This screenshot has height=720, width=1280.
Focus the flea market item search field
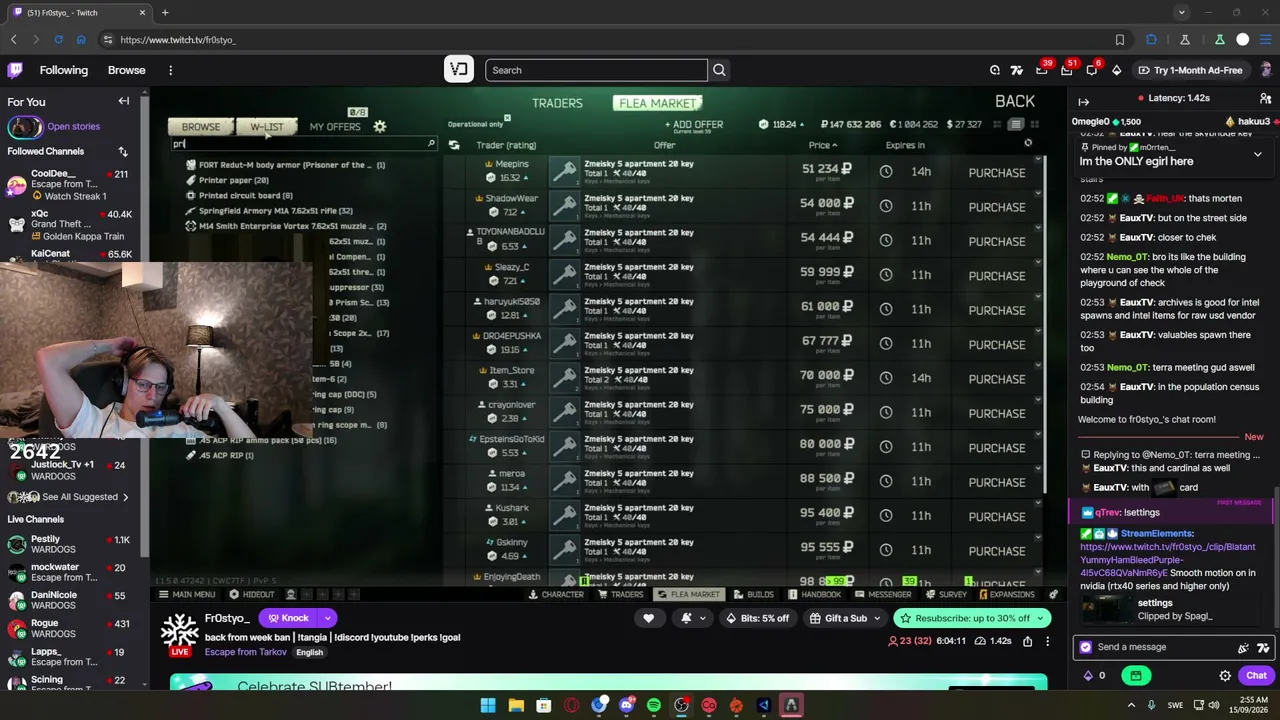(304, 145)
